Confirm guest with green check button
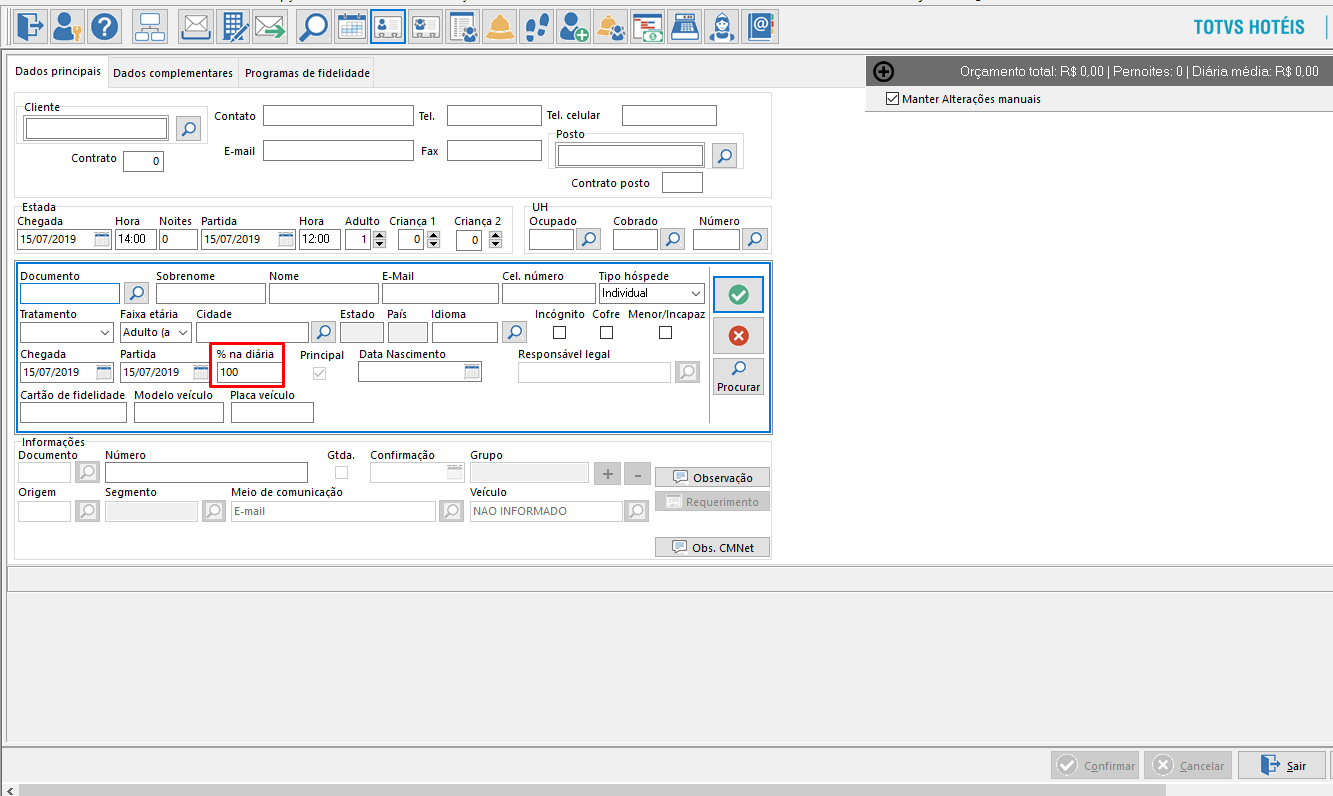The image size is (1333, 796). pyautogui.click(x=738, y=294)
